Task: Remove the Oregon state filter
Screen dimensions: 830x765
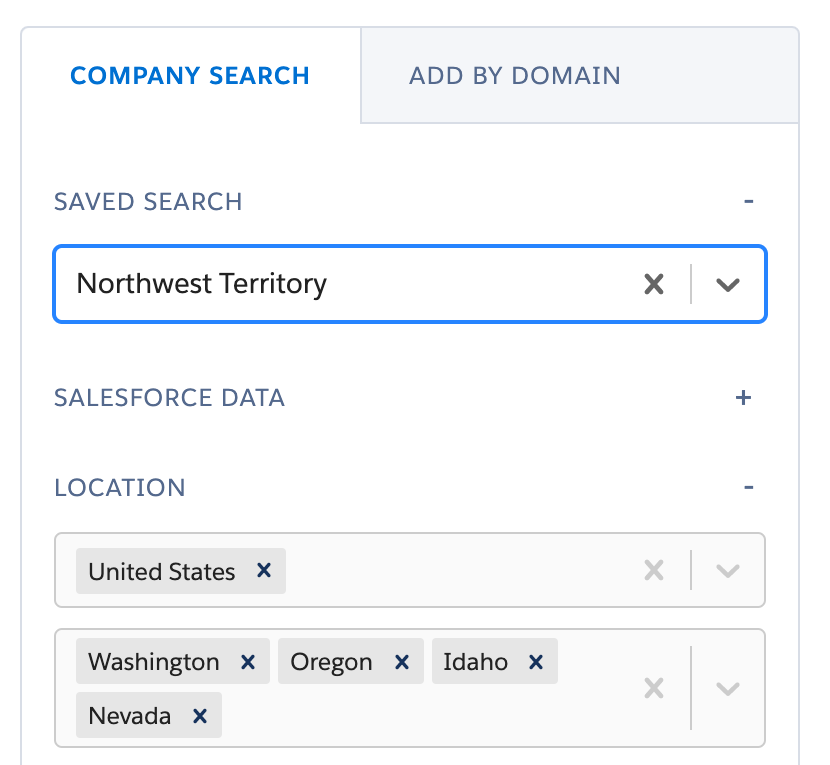Action: pyautogui.click(x=401, y=661)
